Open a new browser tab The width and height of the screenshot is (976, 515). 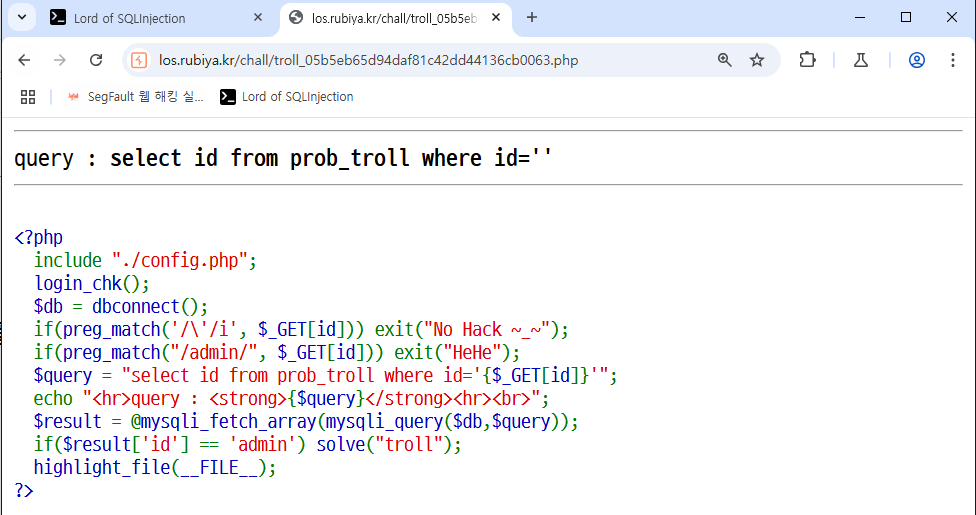coord(532,17)
